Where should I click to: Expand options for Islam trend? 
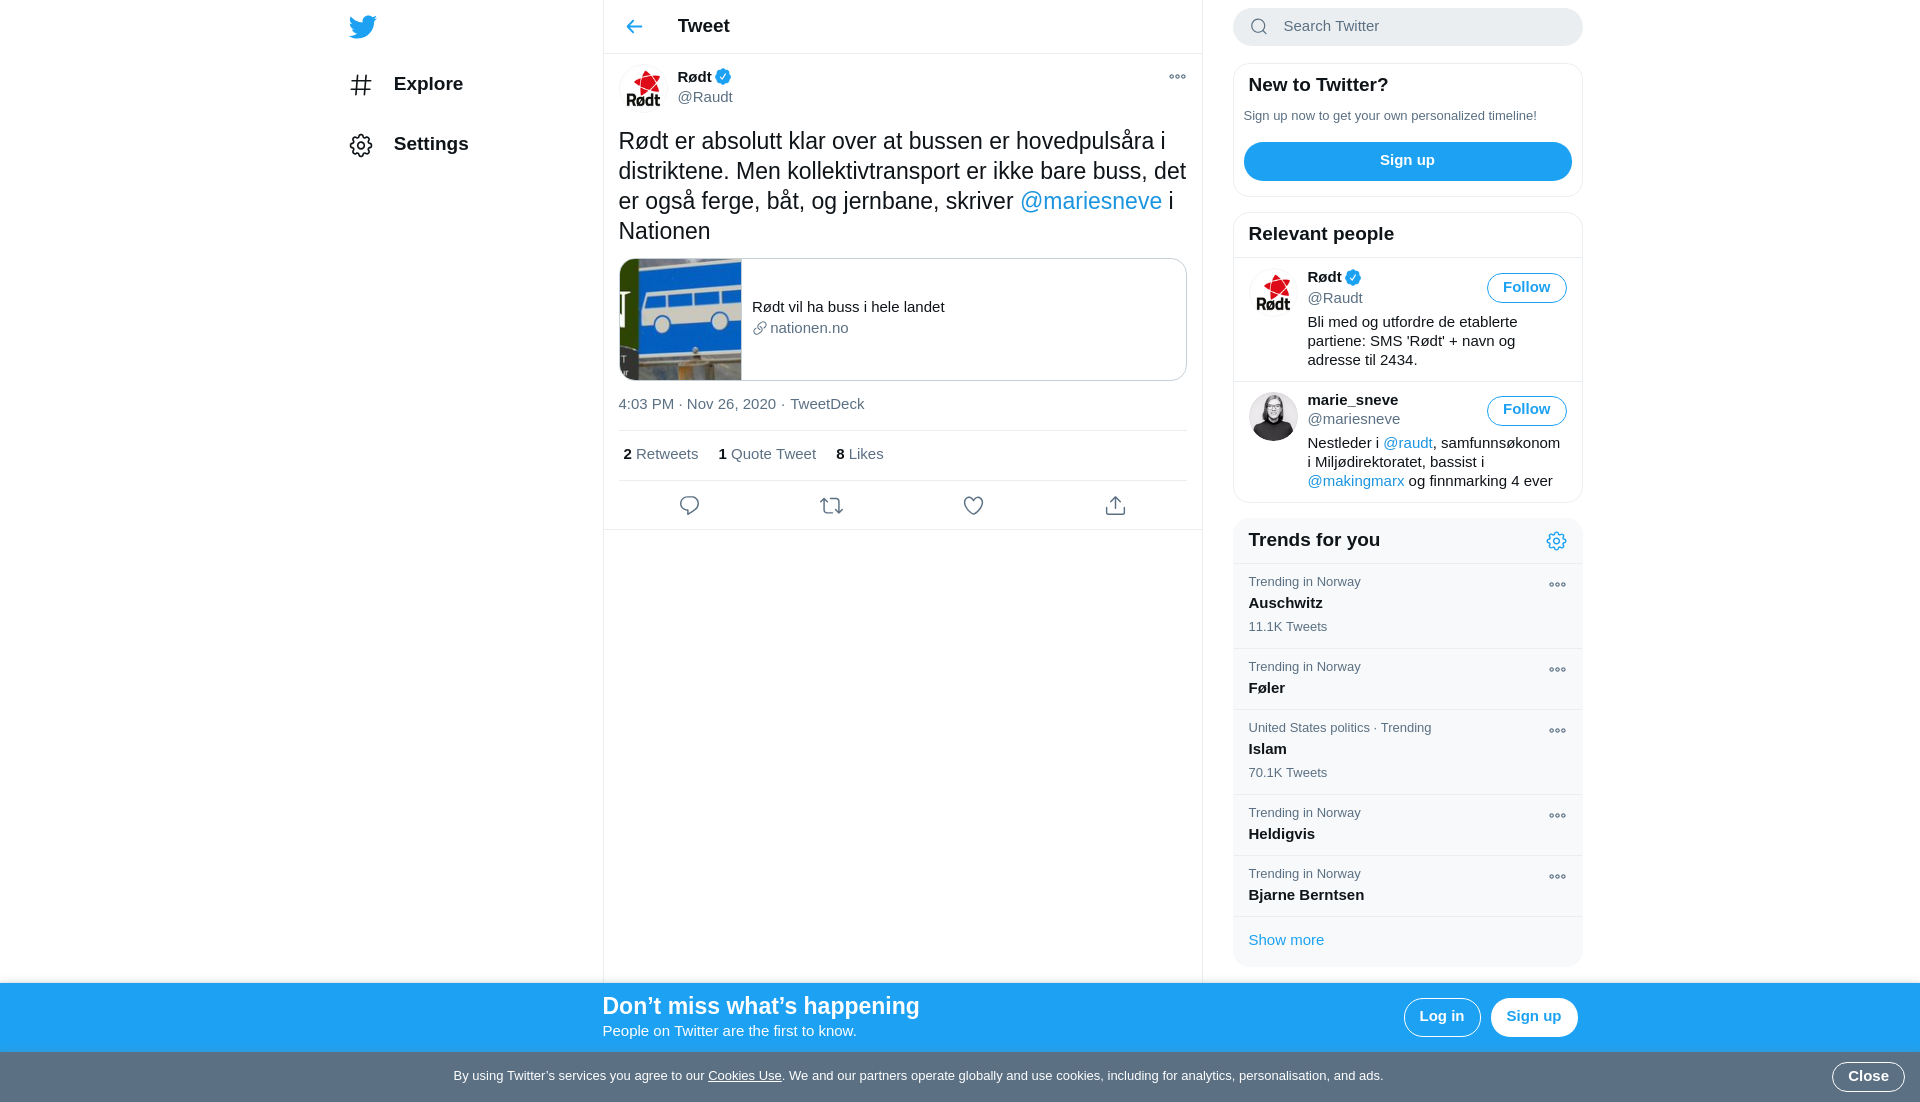click(x=1557, y=731)
